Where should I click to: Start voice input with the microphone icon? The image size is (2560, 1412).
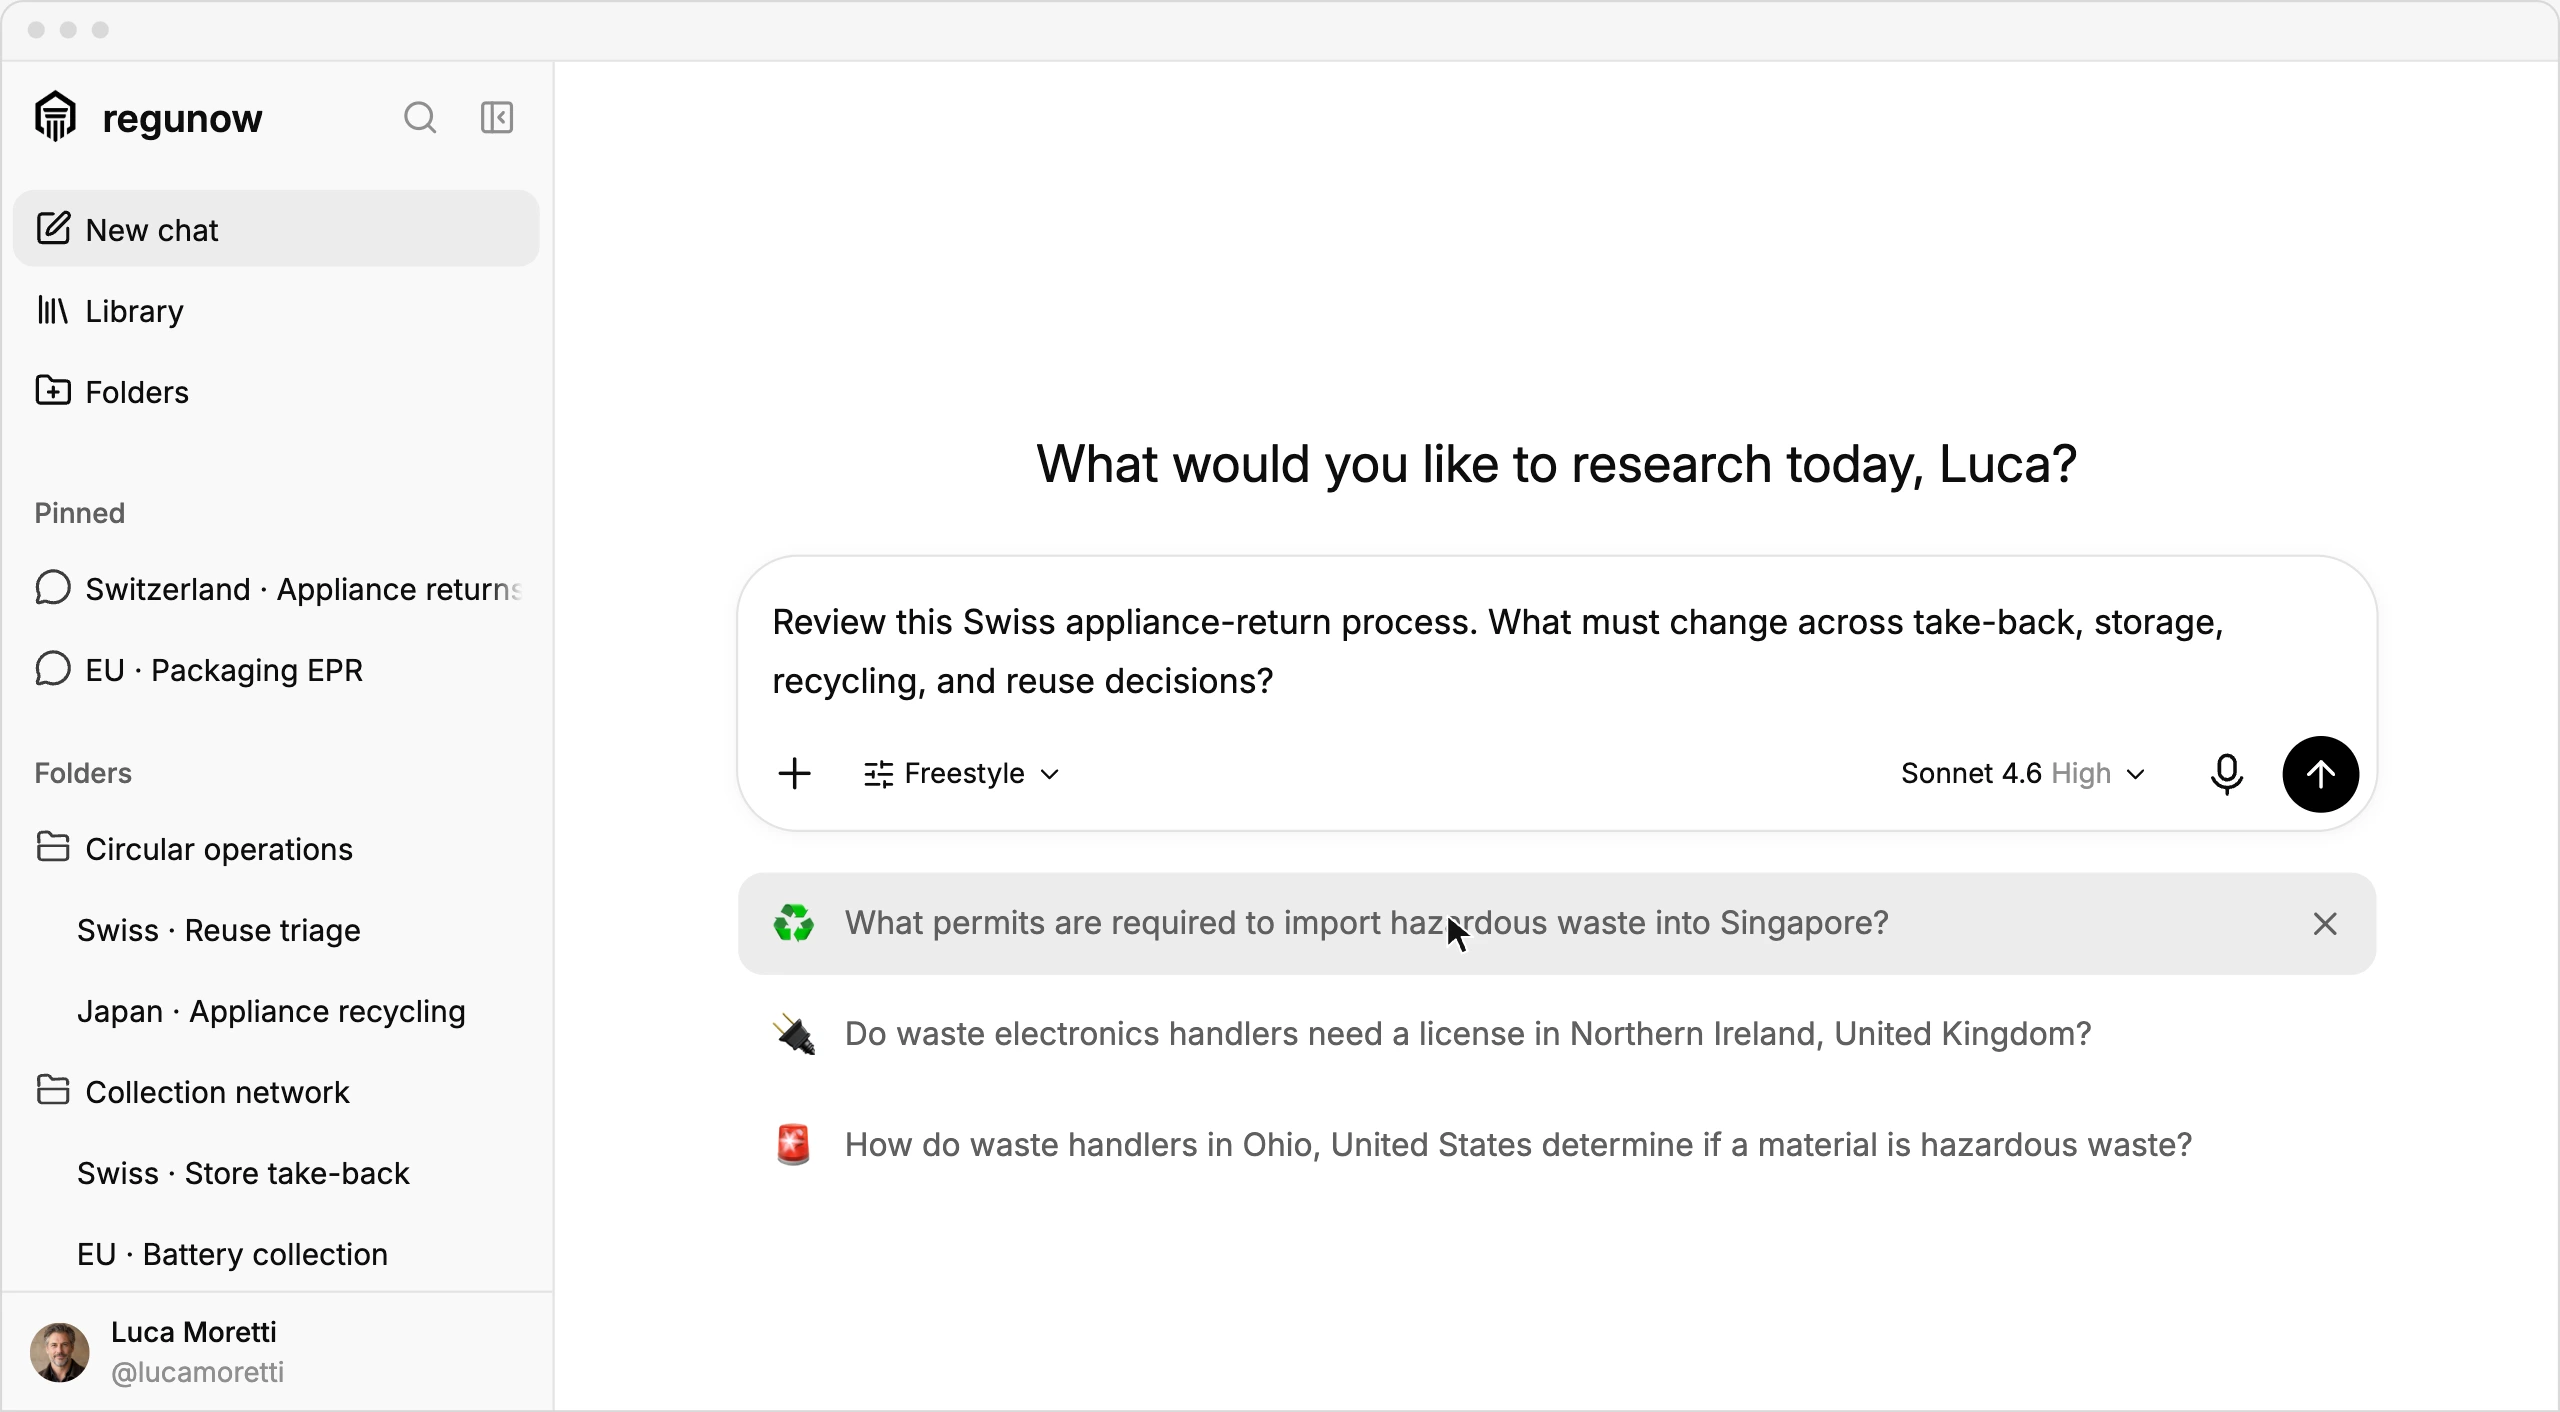pyautogui.click(x=2227, y=774)
